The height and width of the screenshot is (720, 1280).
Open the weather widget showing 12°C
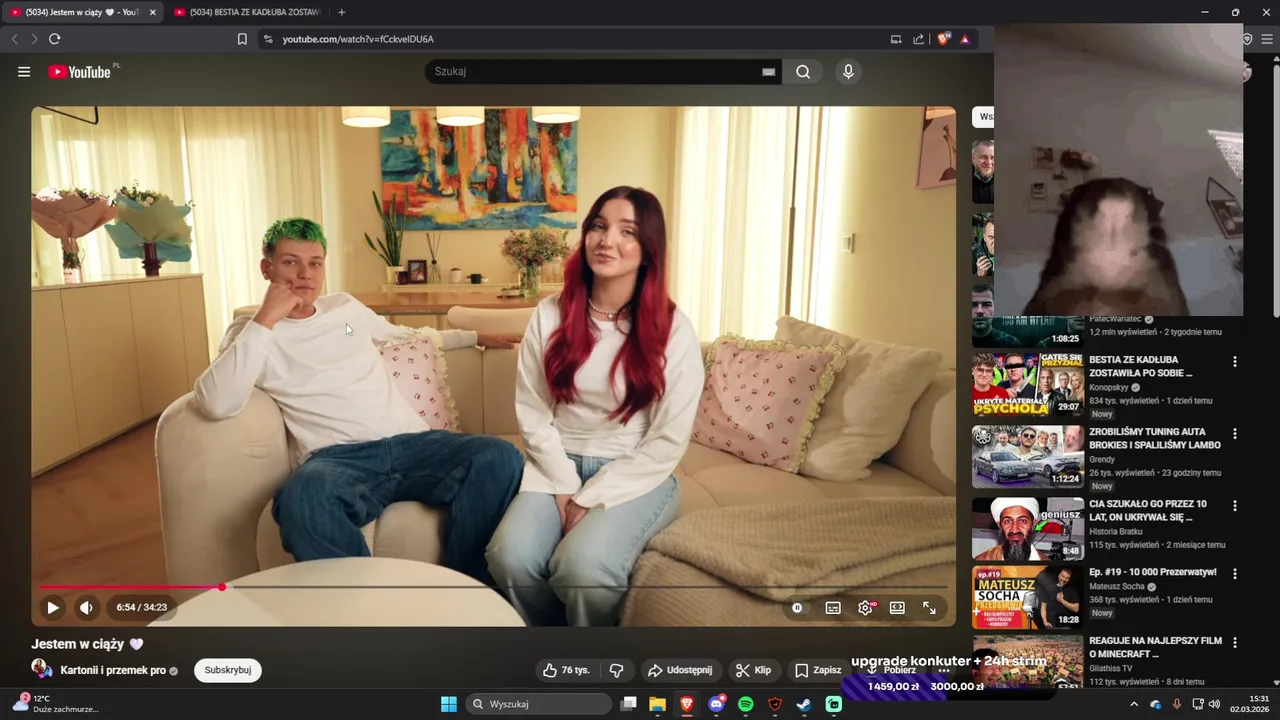point(56,703)
